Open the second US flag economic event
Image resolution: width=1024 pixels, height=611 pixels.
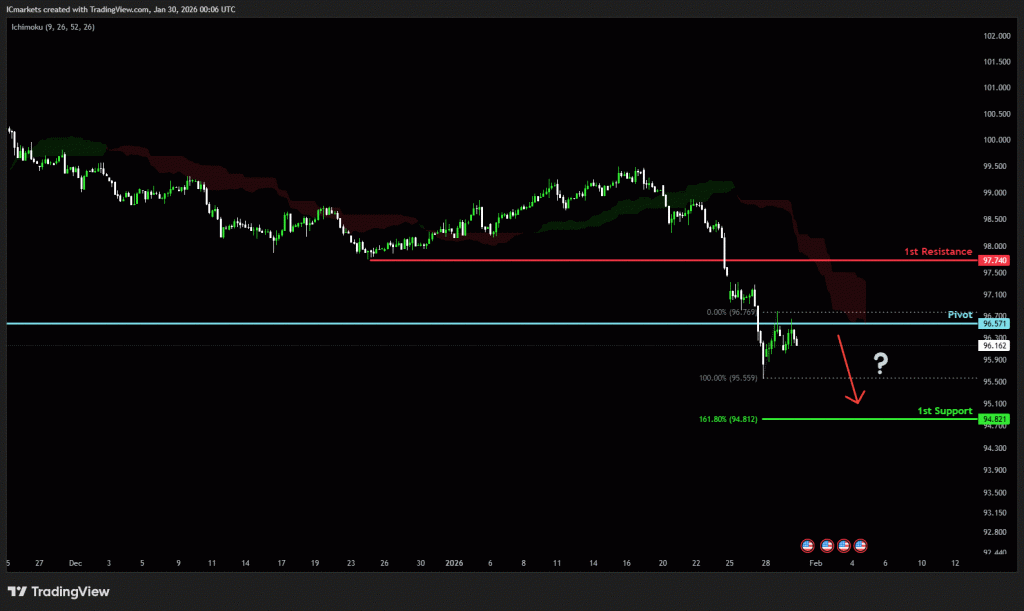coord(826,545)
